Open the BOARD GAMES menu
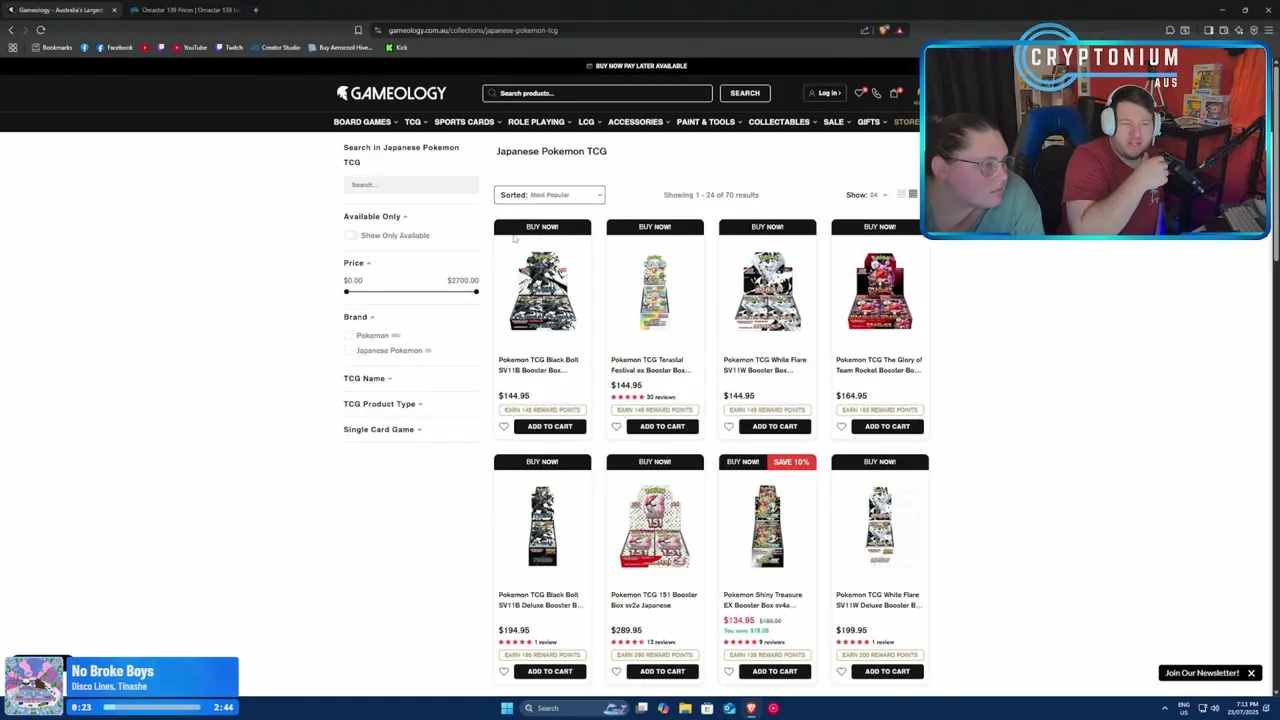Viewport: 1280px width, 720px height. tap(366, 122)
